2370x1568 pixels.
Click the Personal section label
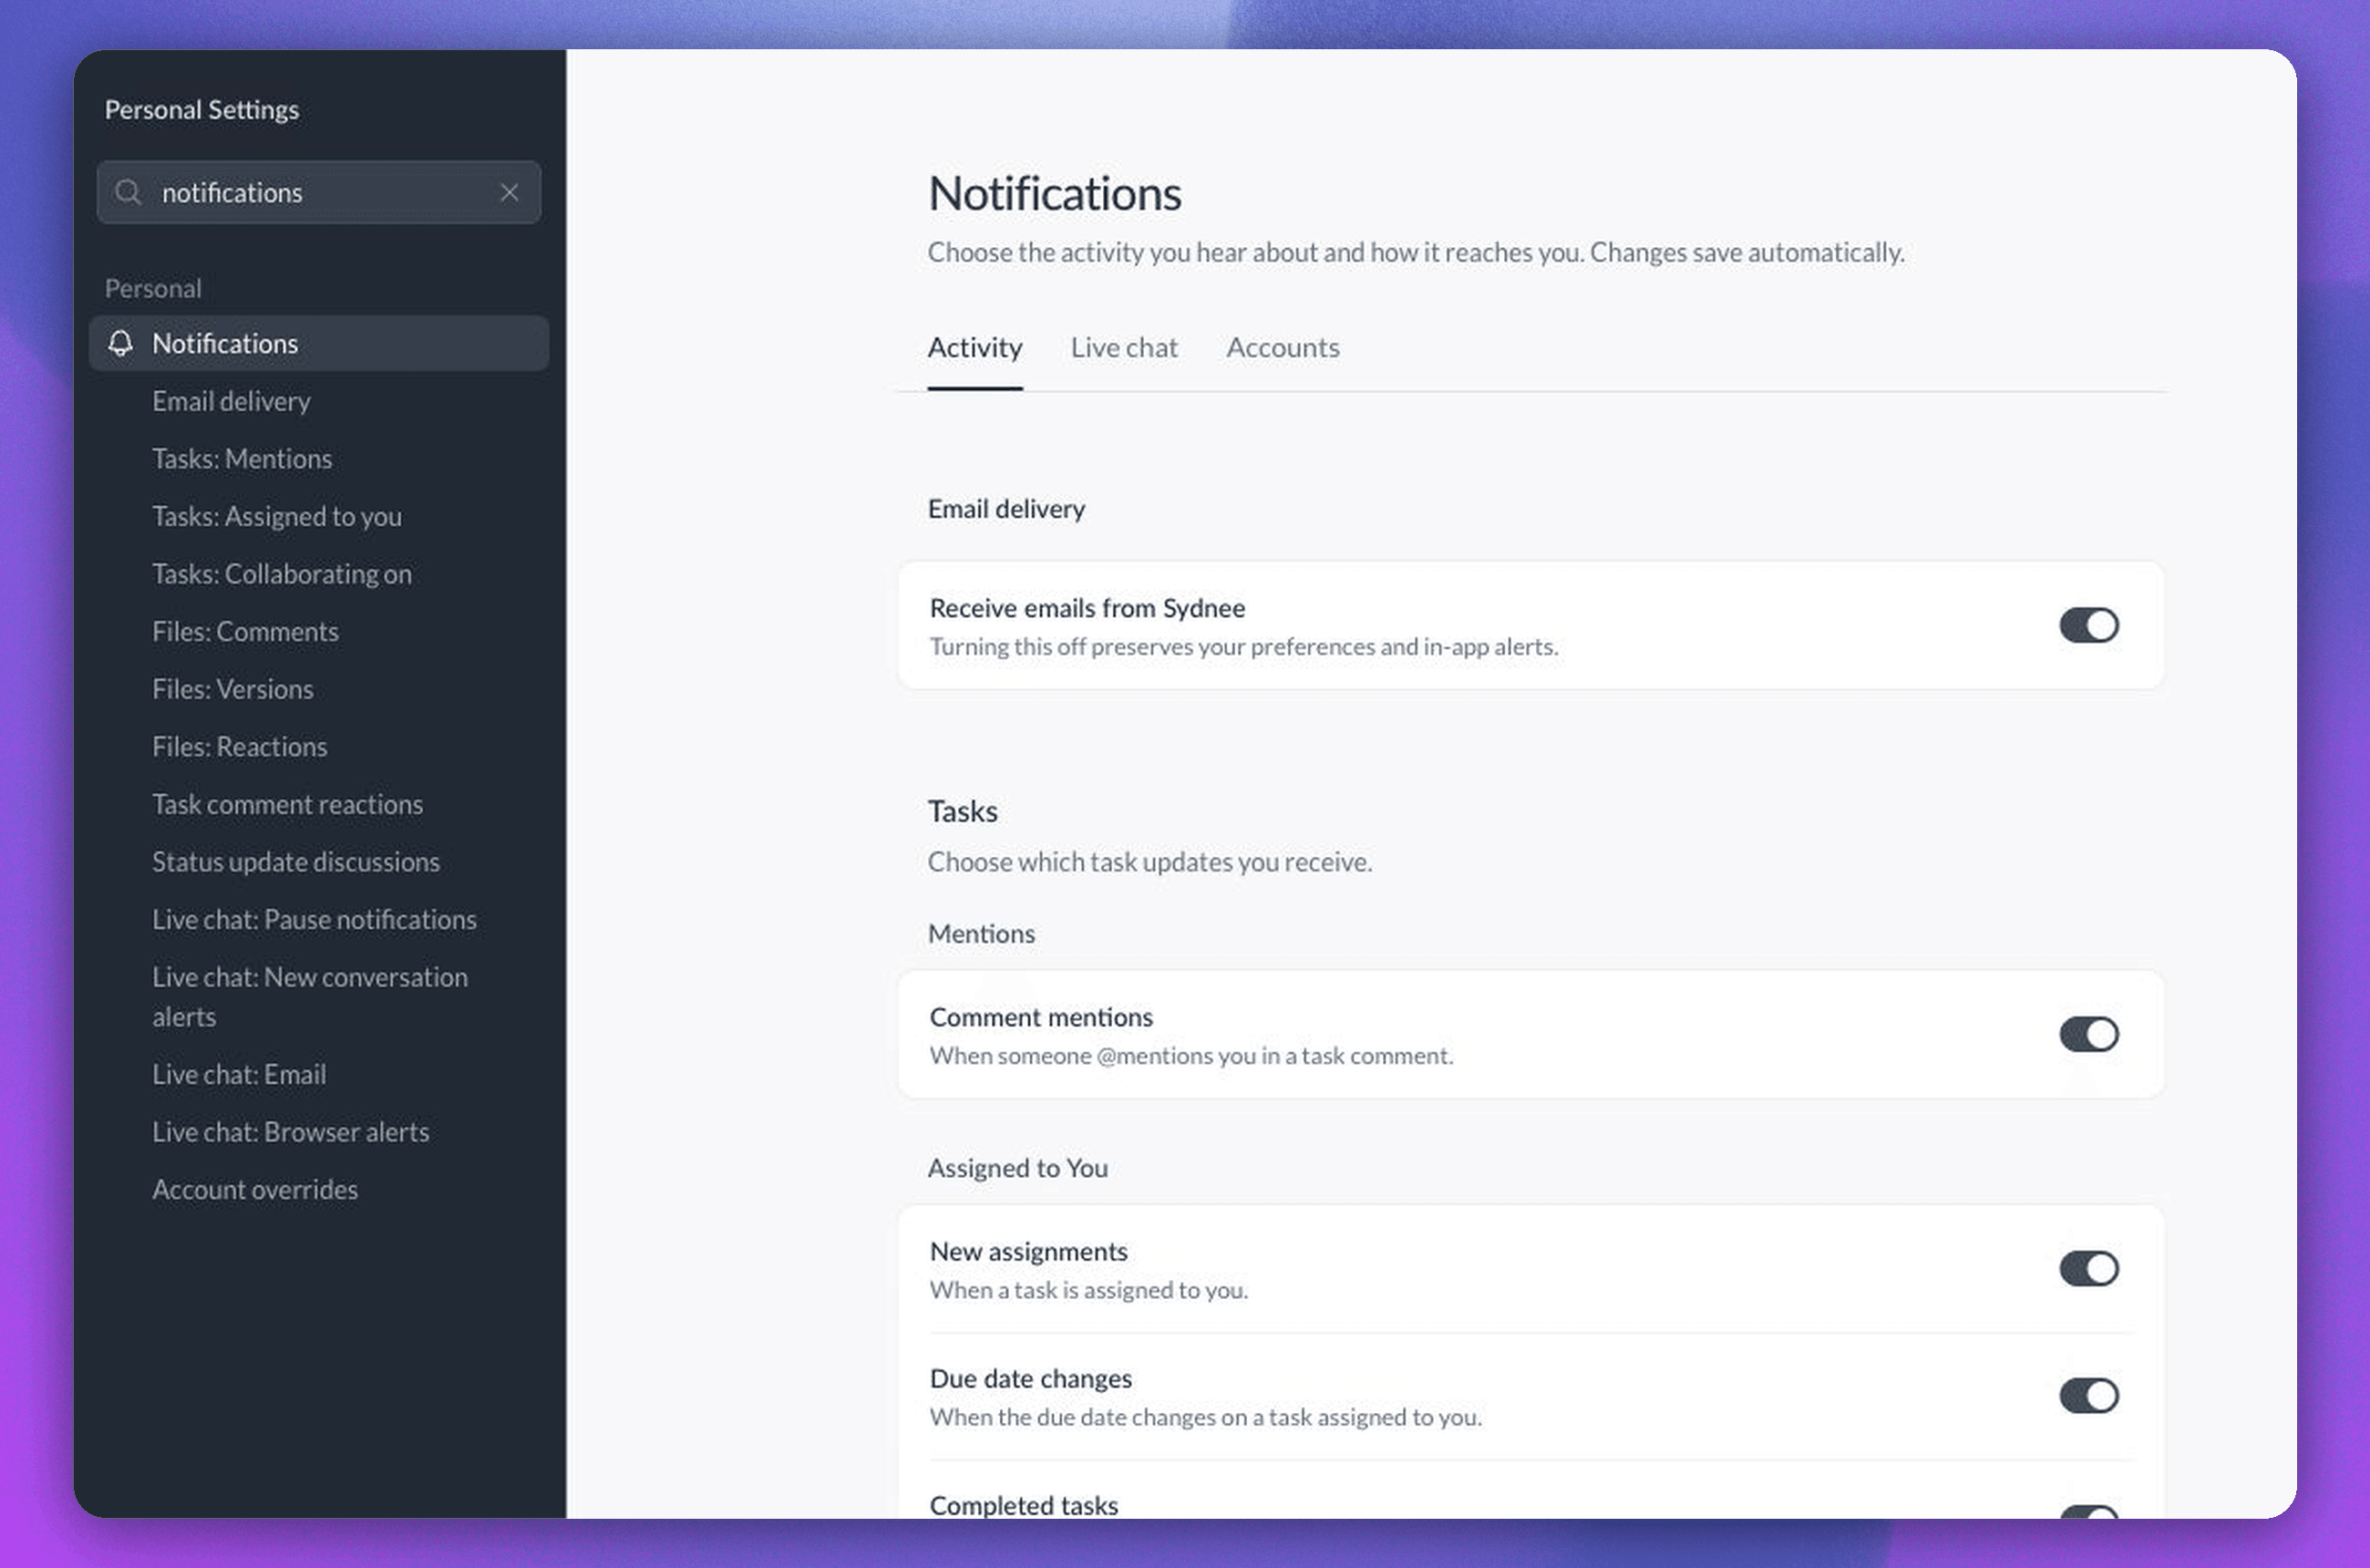click(153, 288)
